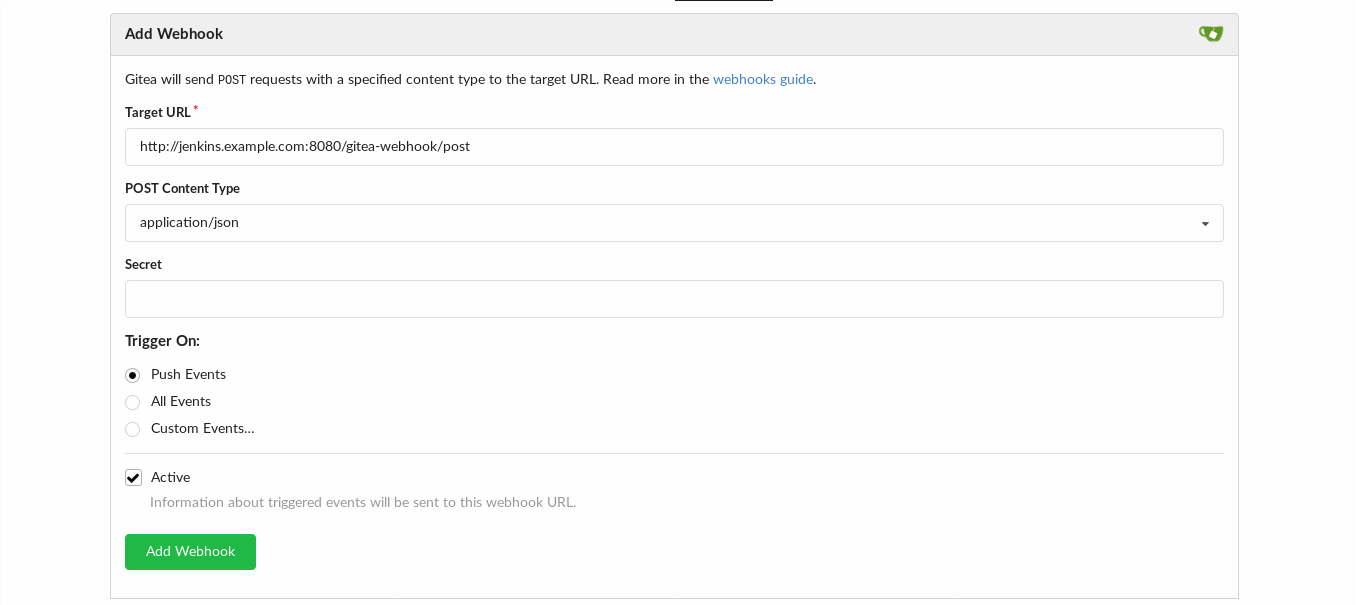
Task: Click the Trigger On: heading
Action: point(162,340)
